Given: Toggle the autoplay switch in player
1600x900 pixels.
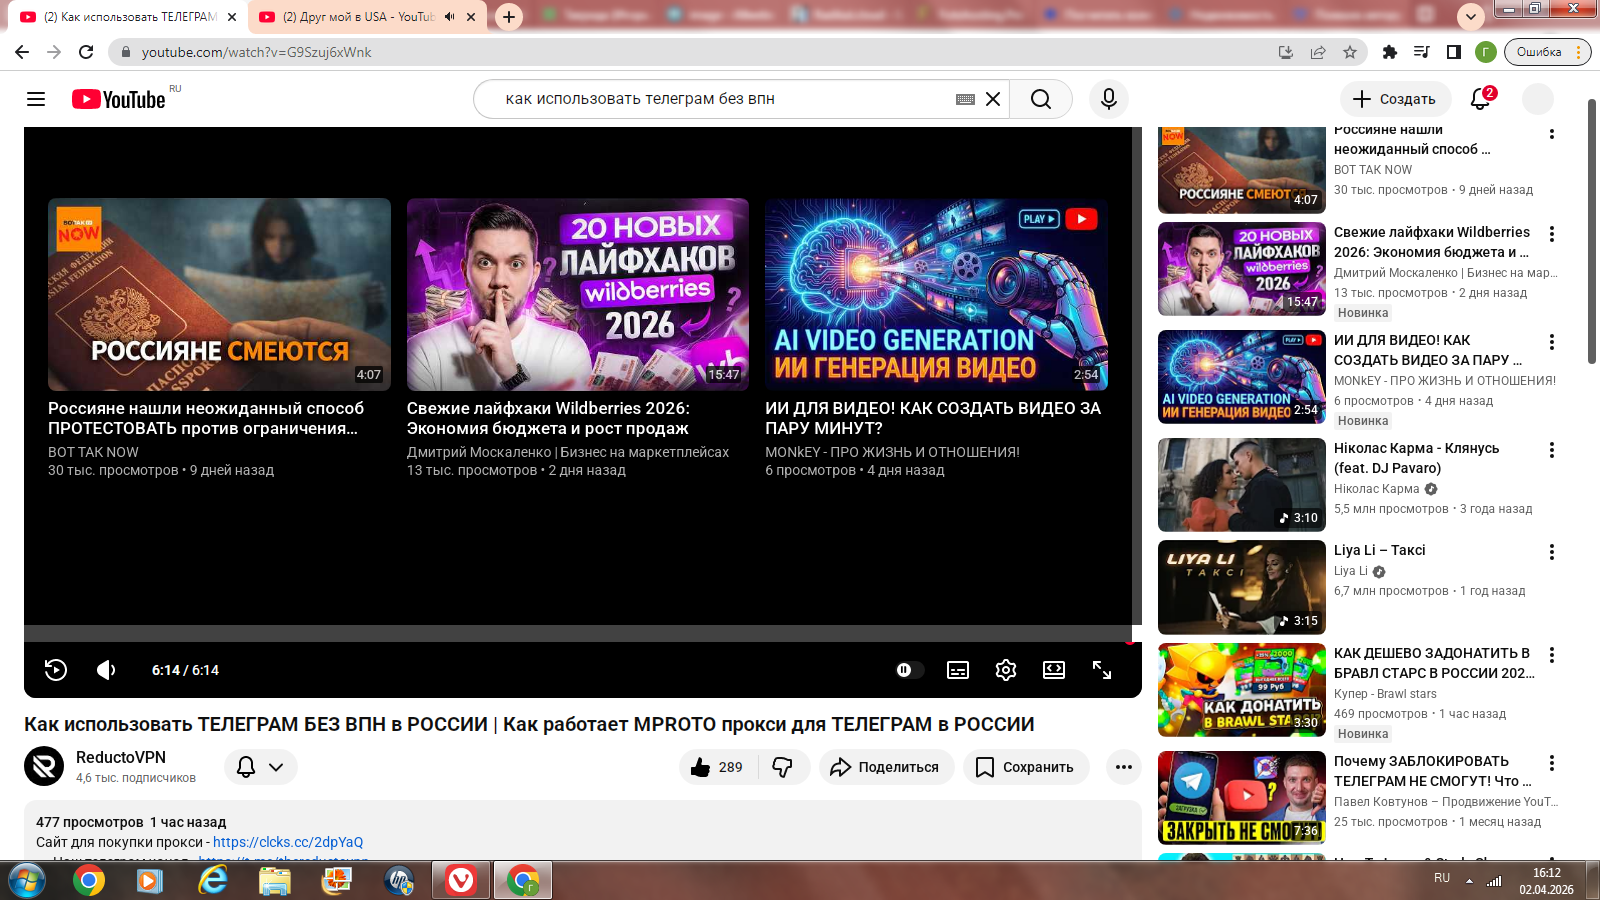Looking at the screenshot, I should [x=909, y=670].
